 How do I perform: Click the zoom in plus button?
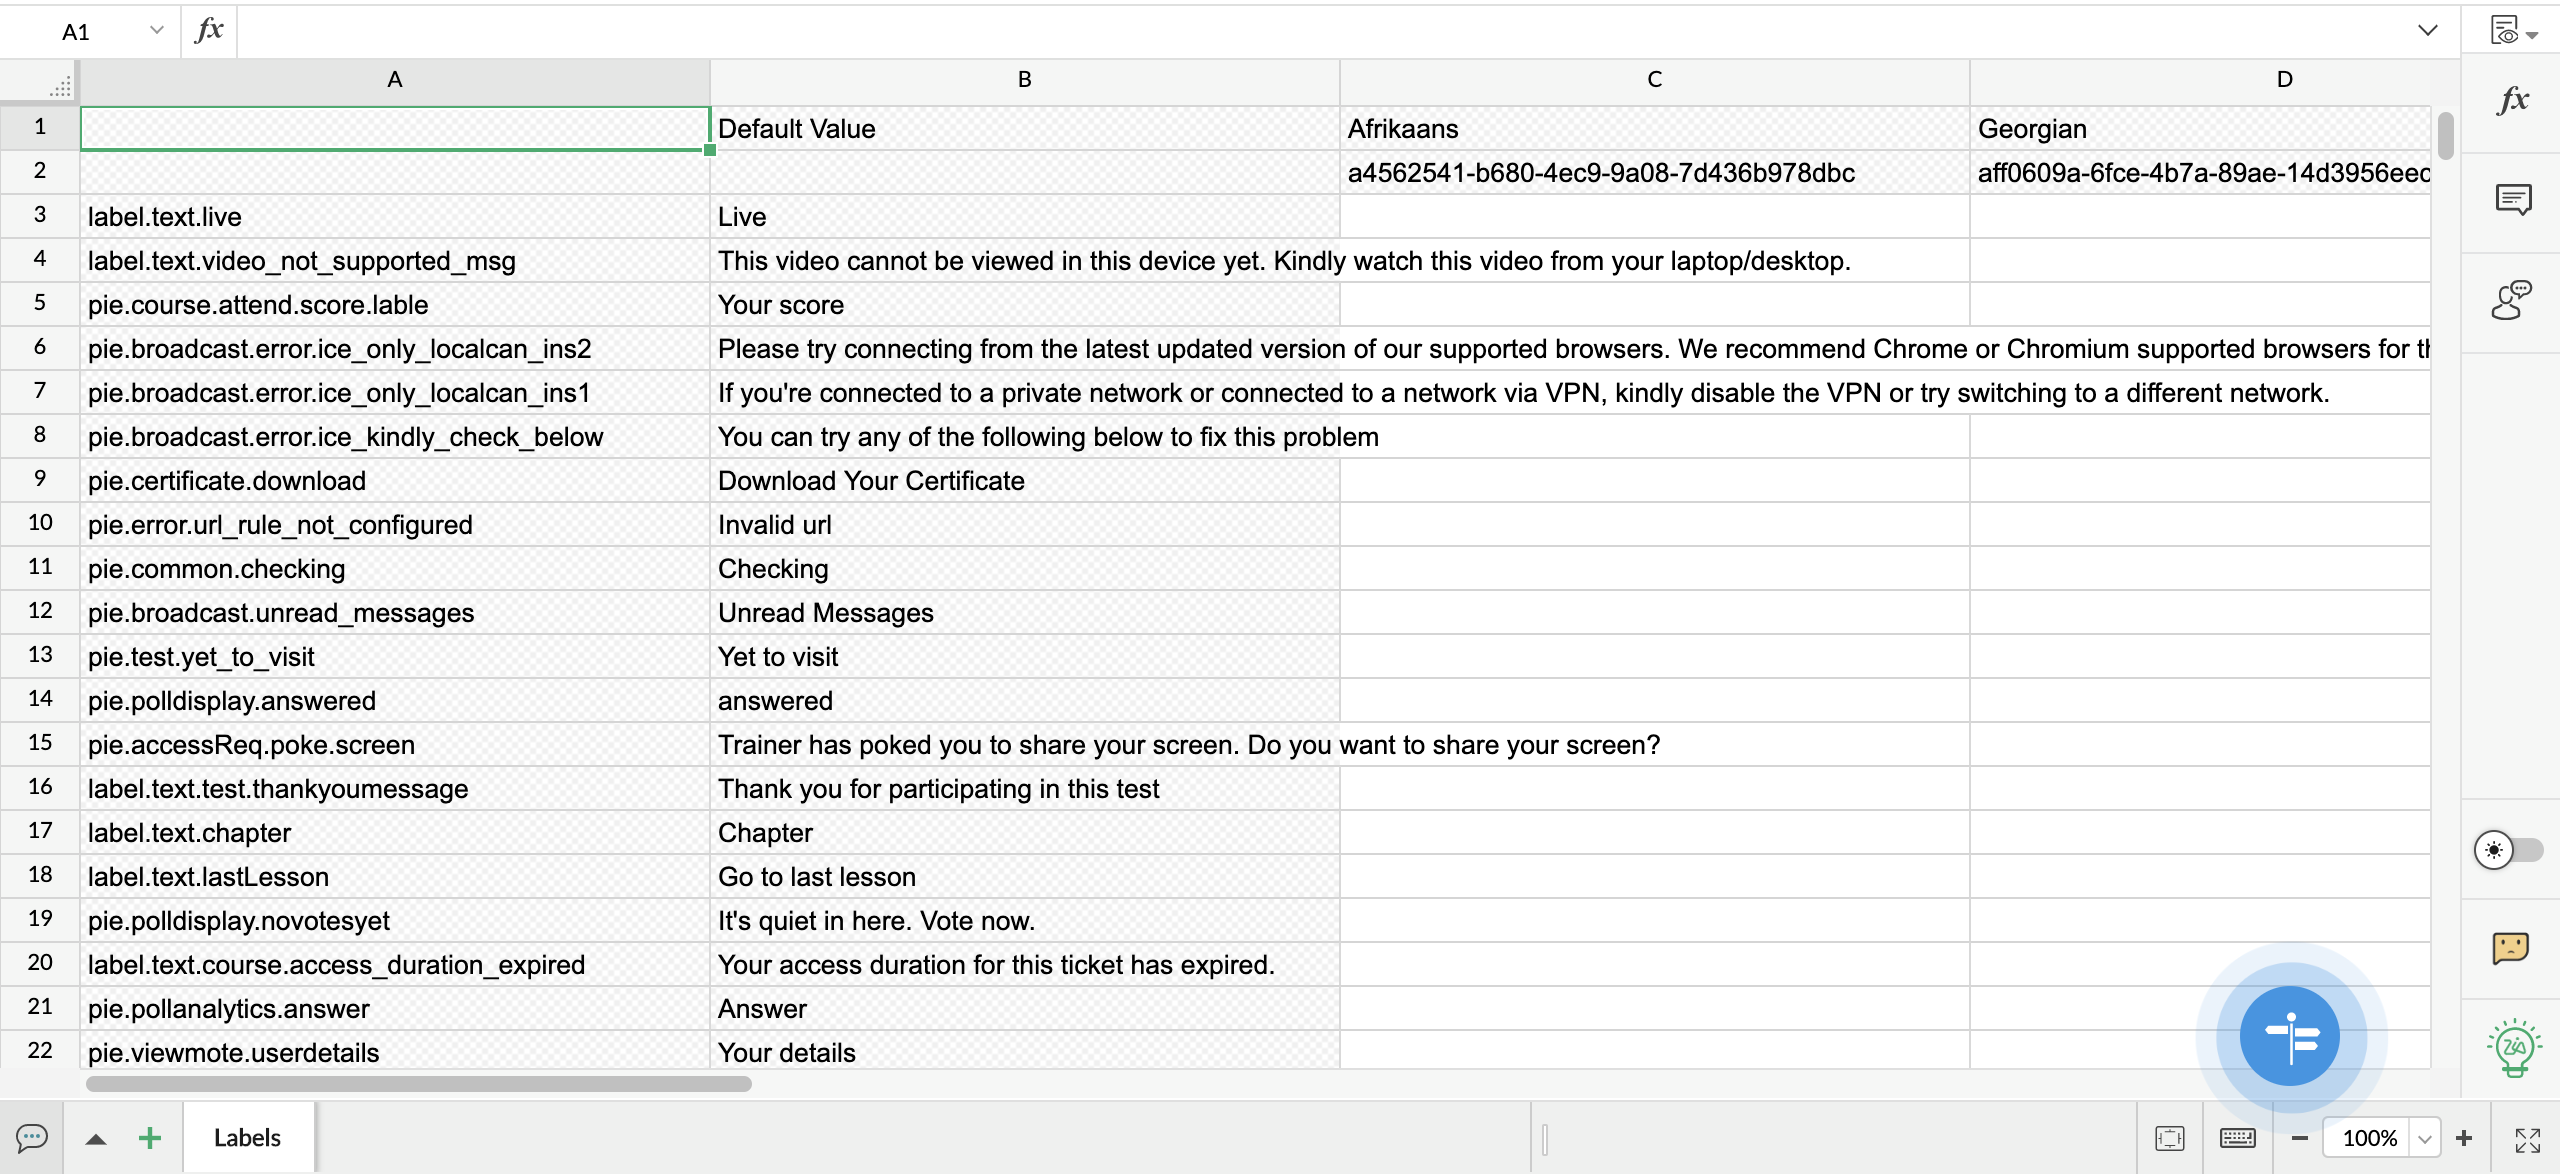[2464, 1138]
